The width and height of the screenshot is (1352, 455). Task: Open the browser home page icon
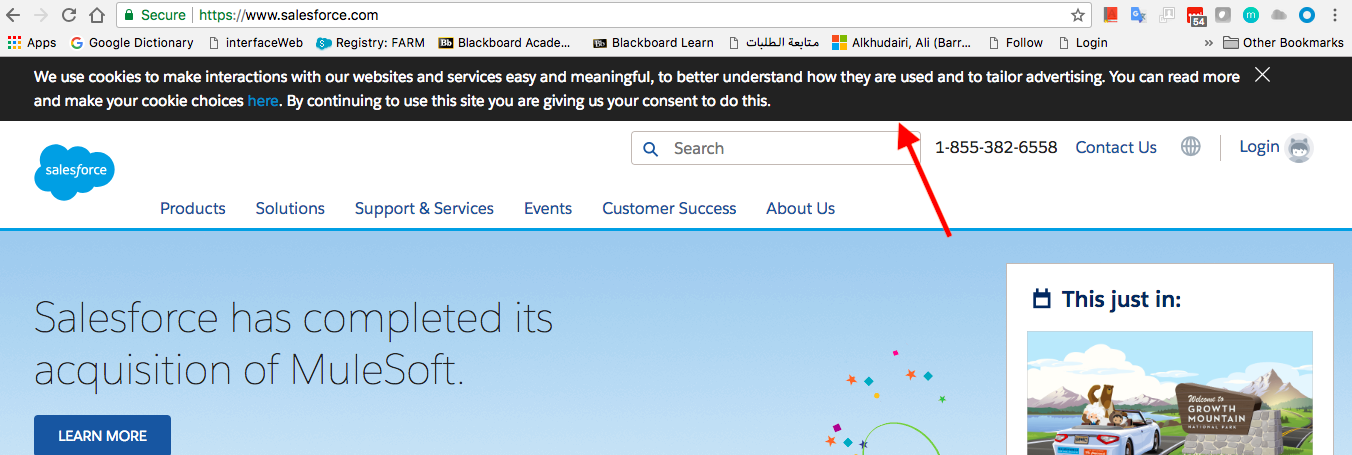[97, 15]
